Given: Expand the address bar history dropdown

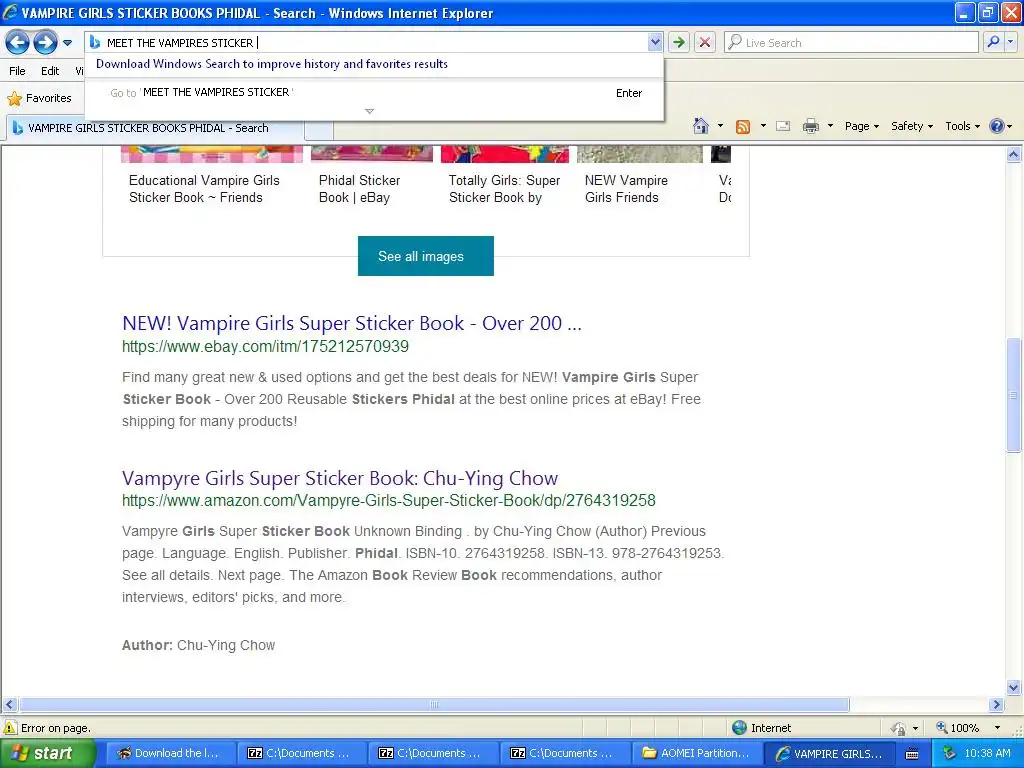Looking at the screenshot, I should (x=655, y=42).
